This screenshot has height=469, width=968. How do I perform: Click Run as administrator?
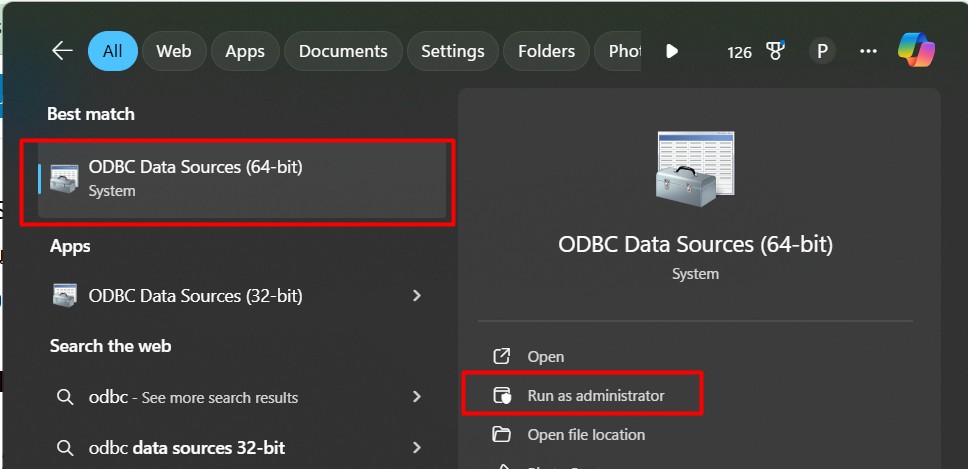tap(596, 396)
